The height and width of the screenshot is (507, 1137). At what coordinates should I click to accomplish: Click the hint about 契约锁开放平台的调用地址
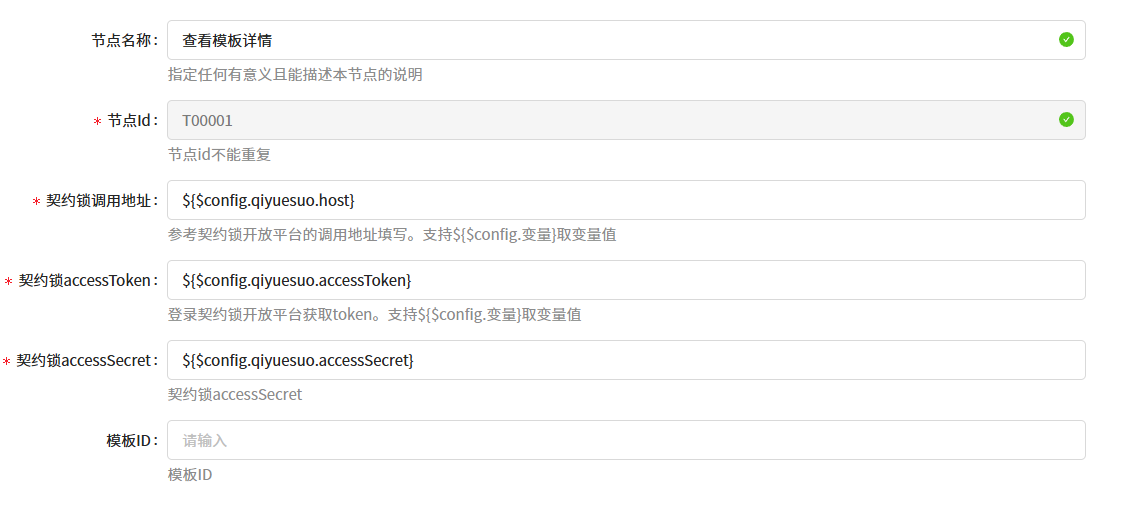pyautogui.click(x=398, y=235)
